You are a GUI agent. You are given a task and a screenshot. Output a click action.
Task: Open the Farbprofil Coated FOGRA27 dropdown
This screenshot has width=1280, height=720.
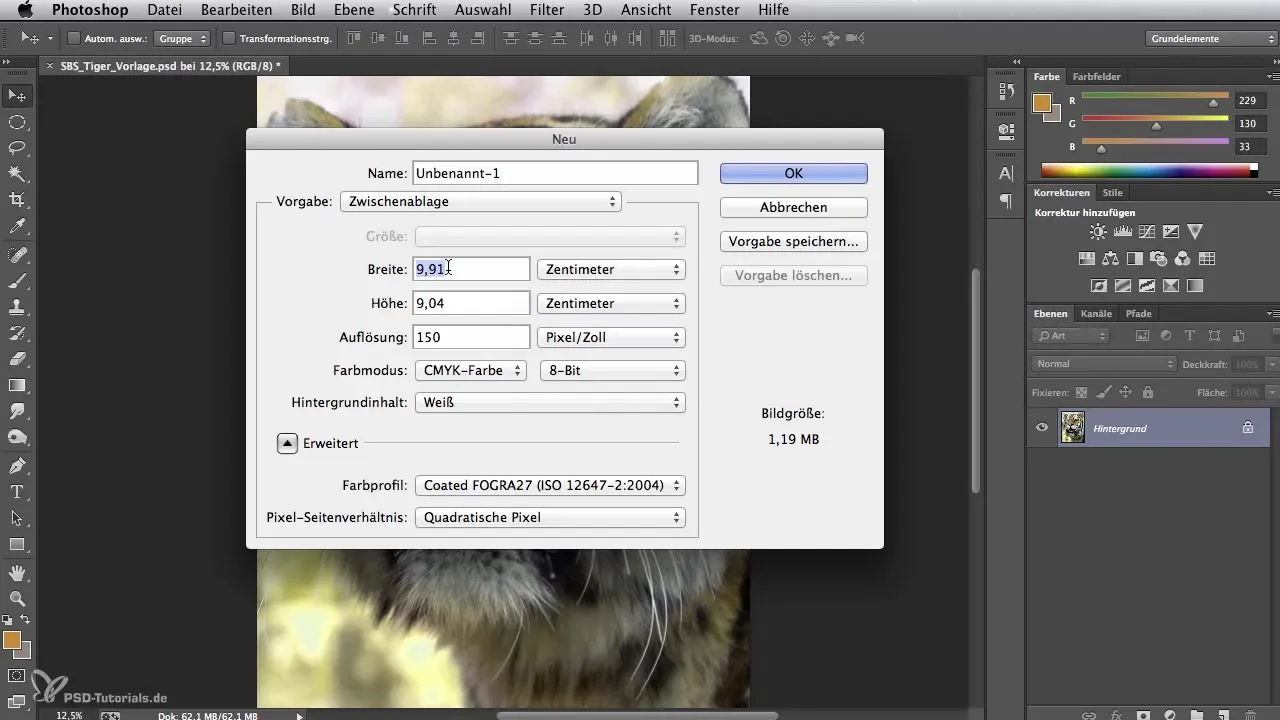pos(550,485)
